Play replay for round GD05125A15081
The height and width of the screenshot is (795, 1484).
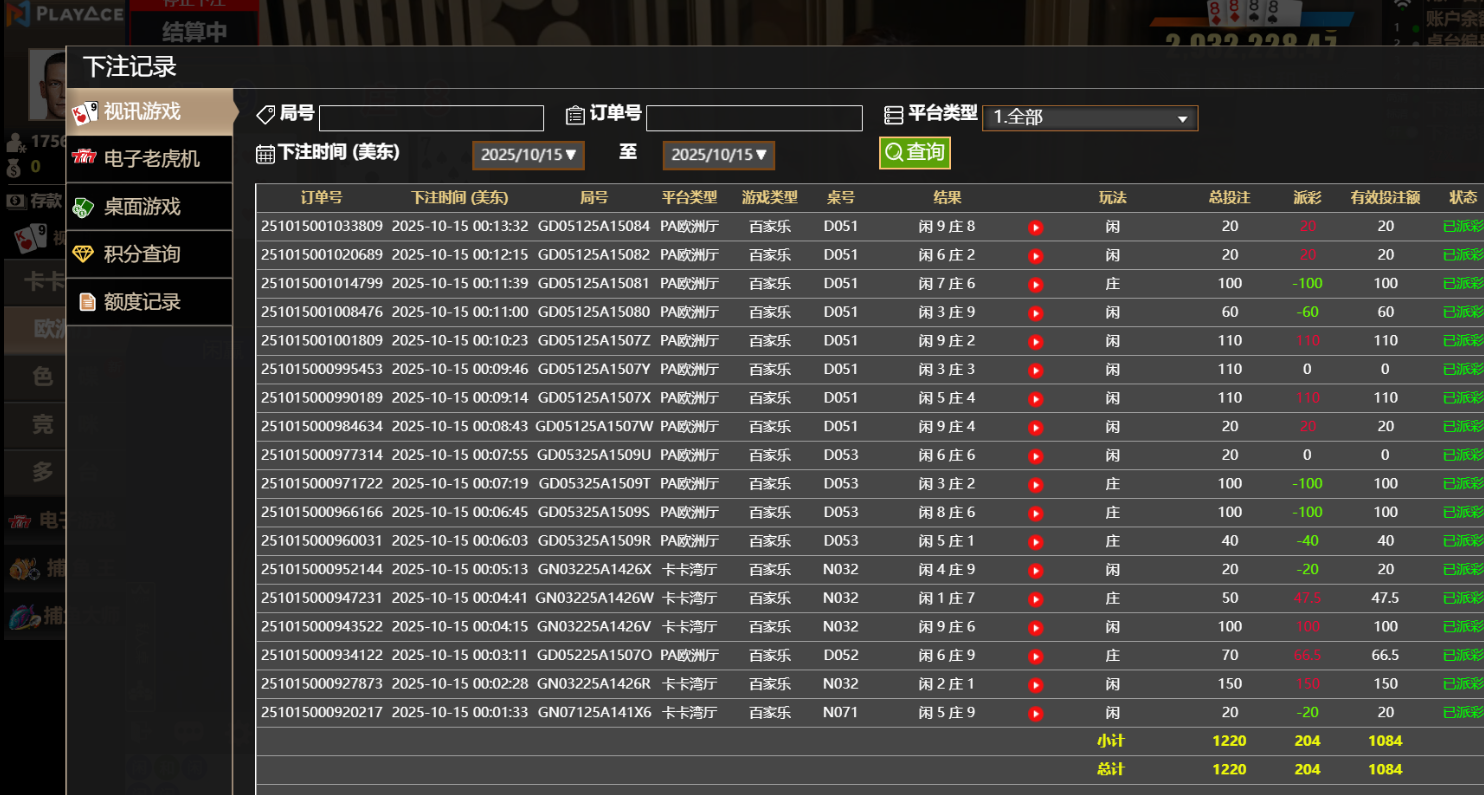(1036, 284)
